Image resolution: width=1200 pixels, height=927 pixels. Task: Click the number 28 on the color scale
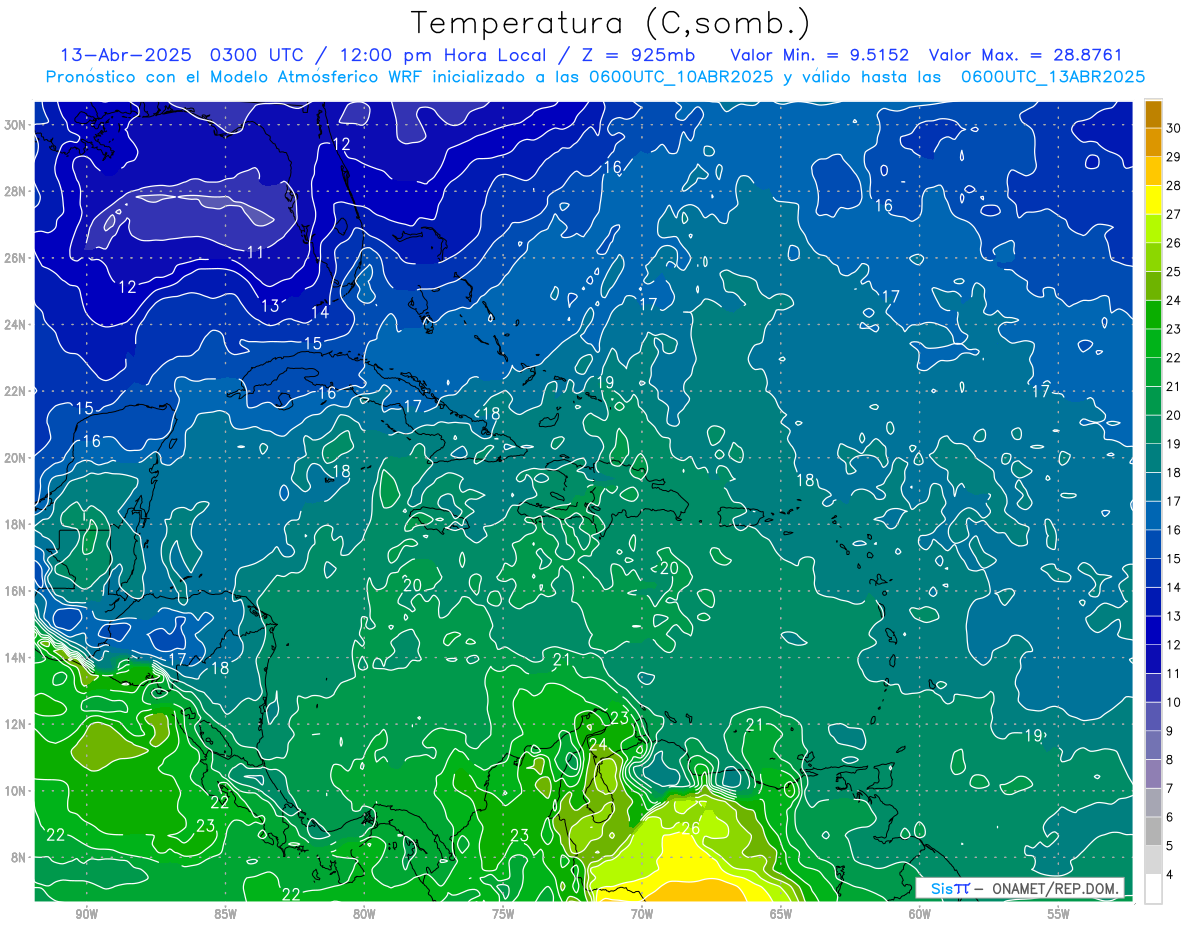click(1173, 185)
